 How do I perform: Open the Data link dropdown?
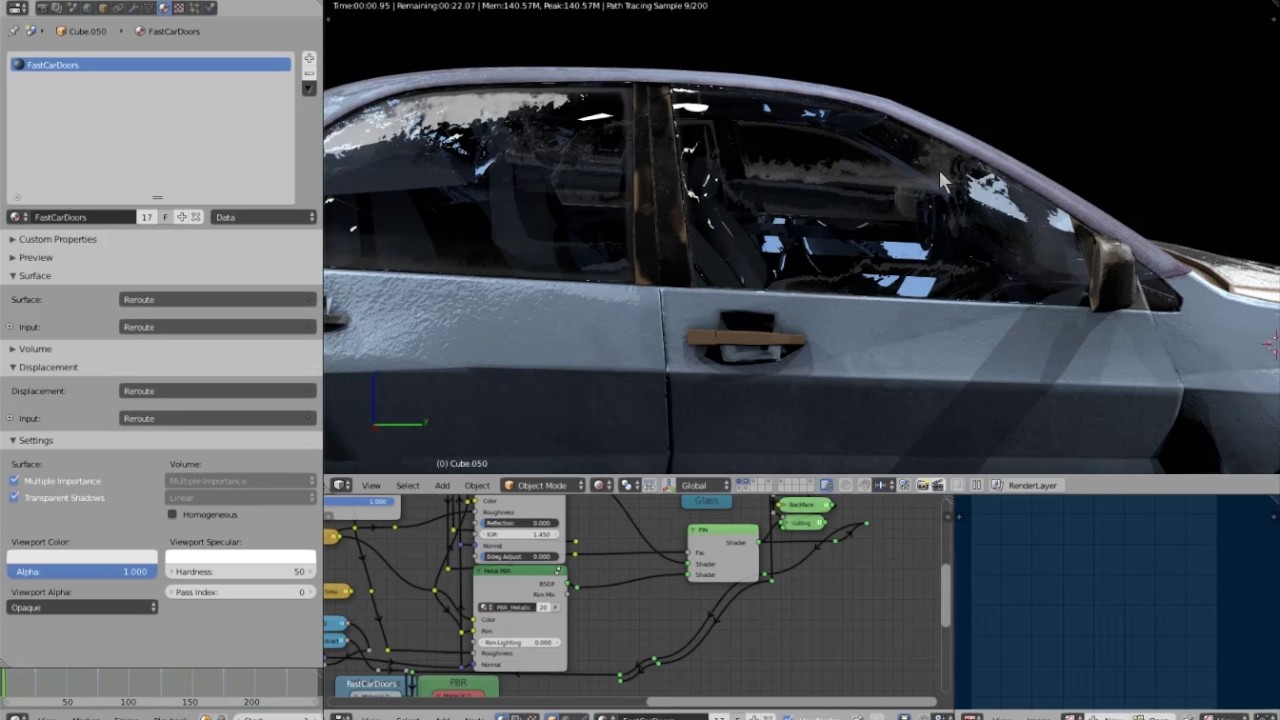pos(264,217)
